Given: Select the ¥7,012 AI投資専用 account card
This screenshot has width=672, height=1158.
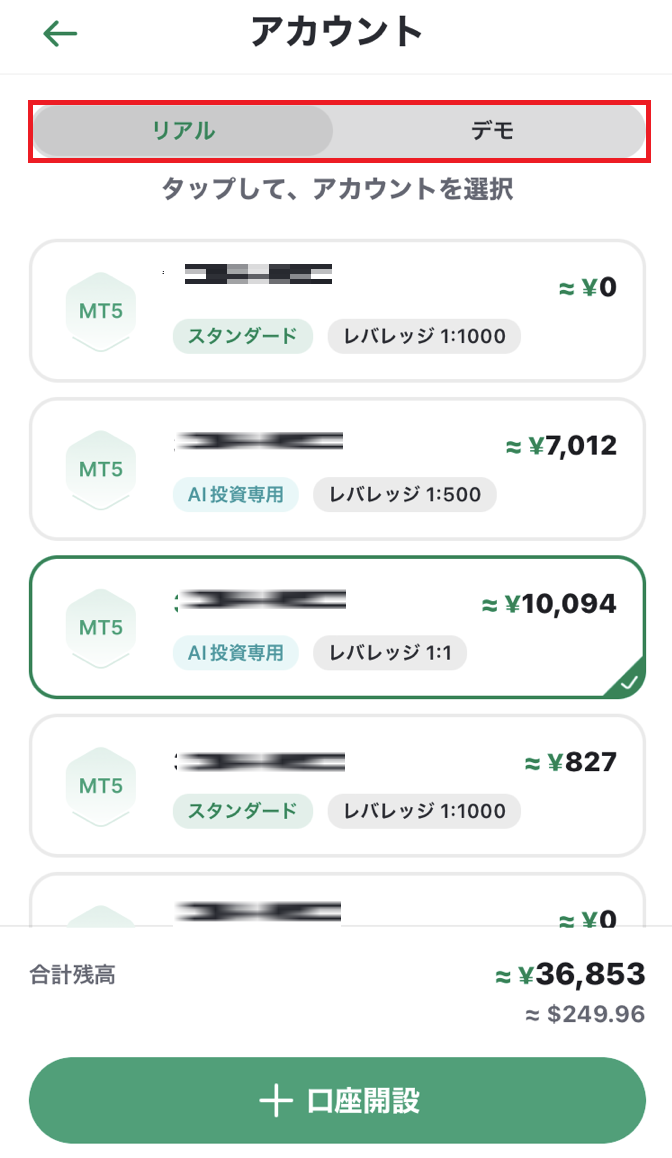Looking at the screenshot, I should coord(336,469).
